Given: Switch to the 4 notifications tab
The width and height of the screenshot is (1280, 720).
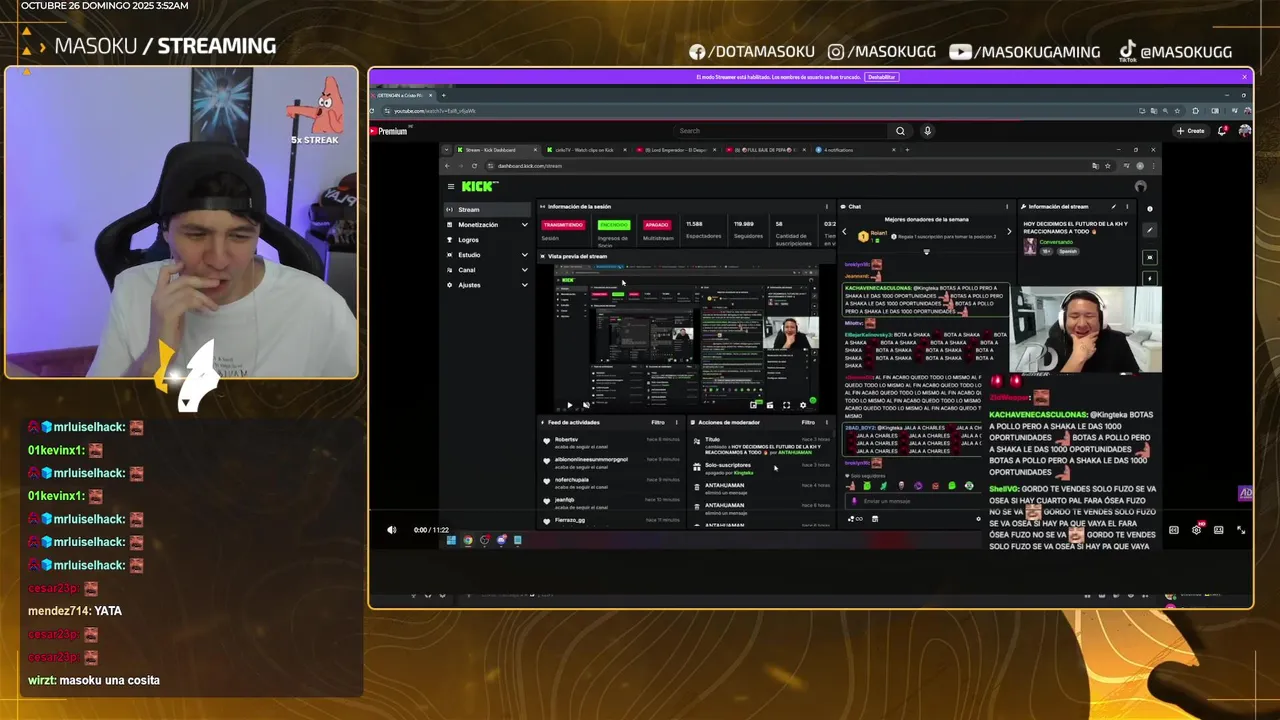Looking at the screenshot, I should point(855,150).
